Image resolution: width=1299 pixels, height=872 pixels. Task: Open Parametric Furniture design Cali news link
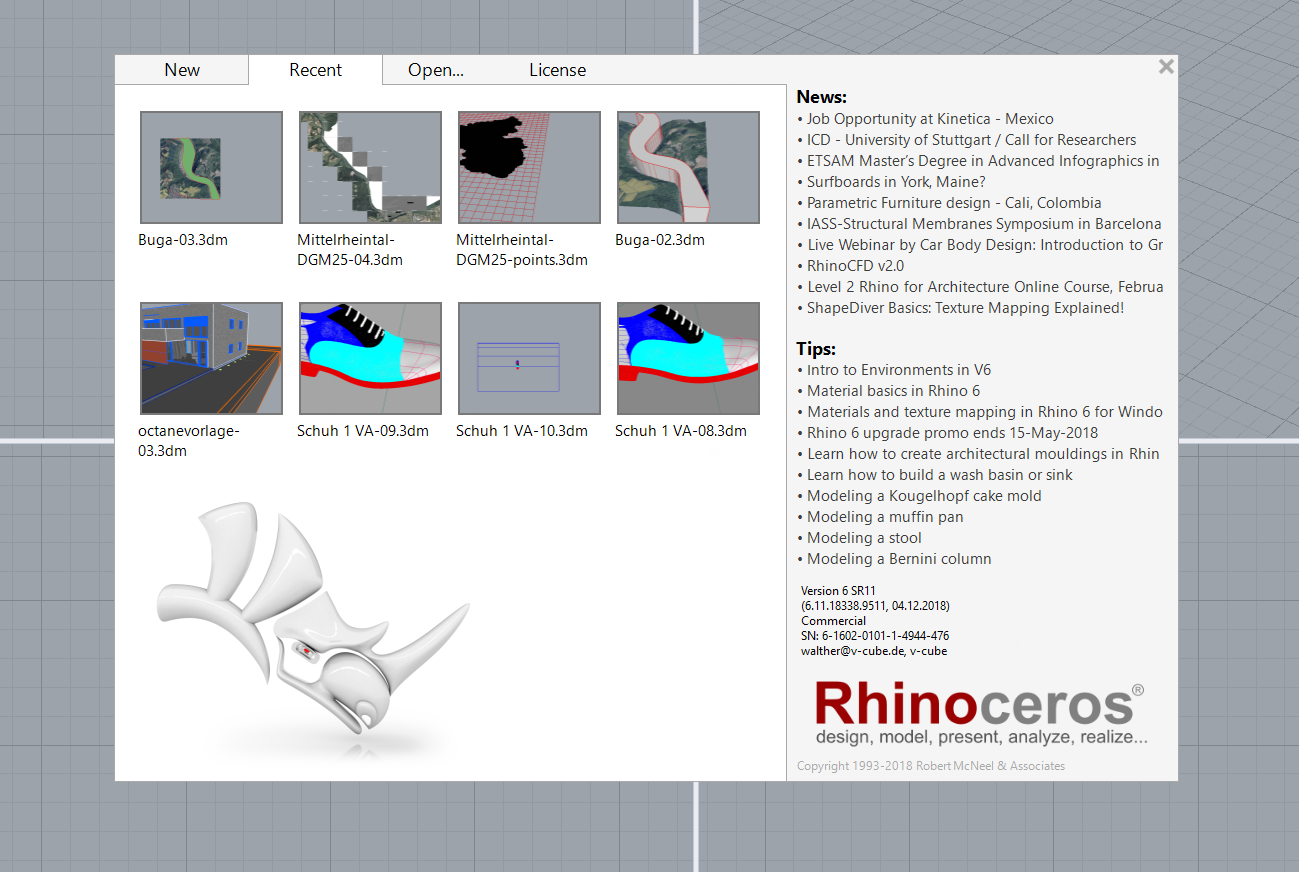point(954,203)
